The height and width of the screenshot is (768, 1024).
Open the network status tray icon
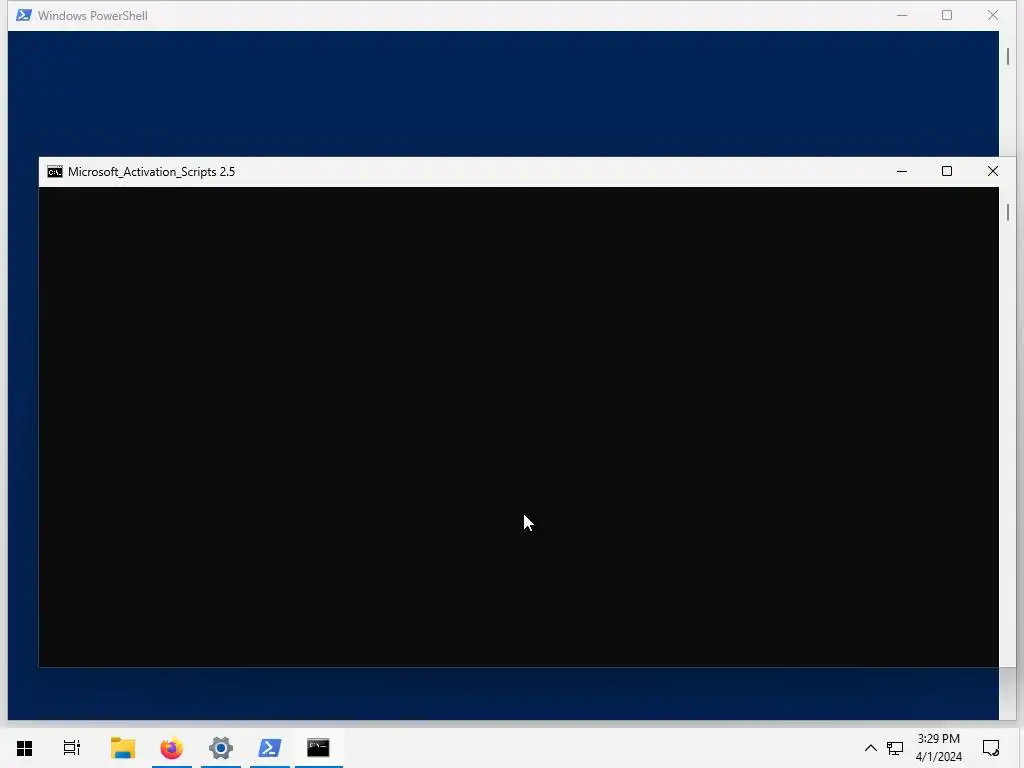pyautogui.click(x=895, y=748)
